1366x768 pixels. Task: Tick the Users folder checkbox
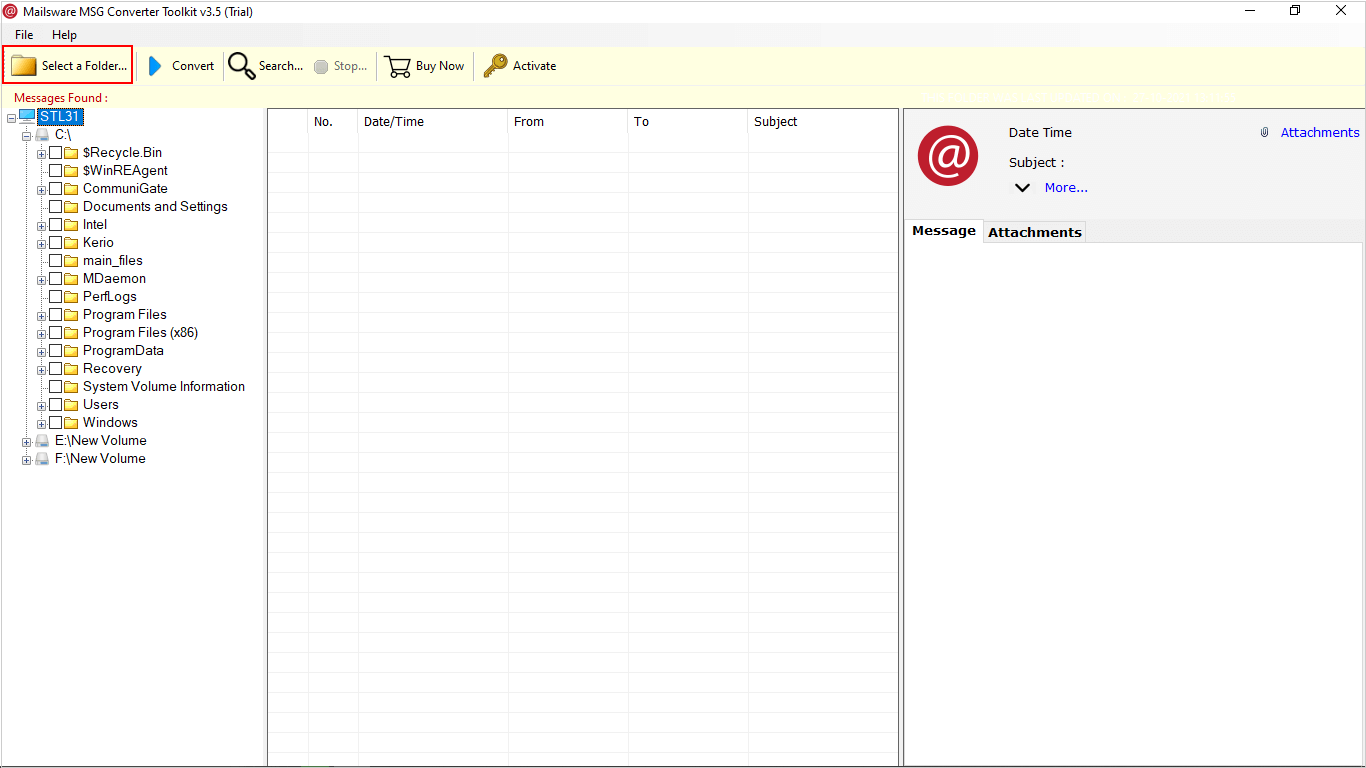click(x=56, y=405)
